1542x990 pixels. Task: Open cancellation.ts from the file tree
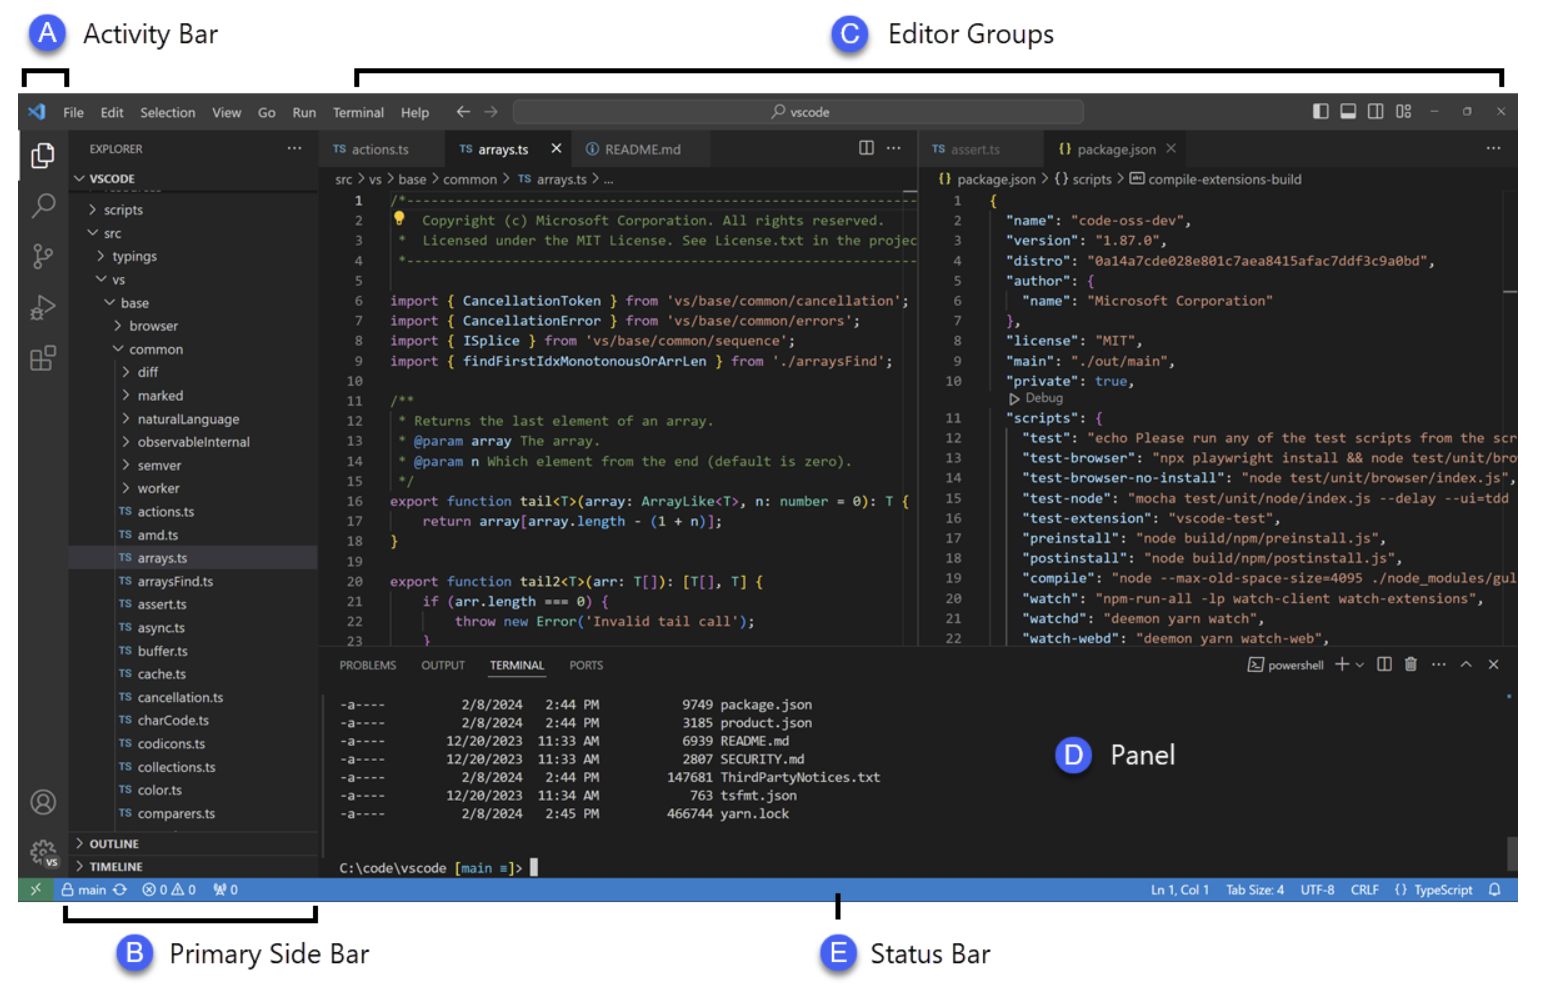[193, 697]
